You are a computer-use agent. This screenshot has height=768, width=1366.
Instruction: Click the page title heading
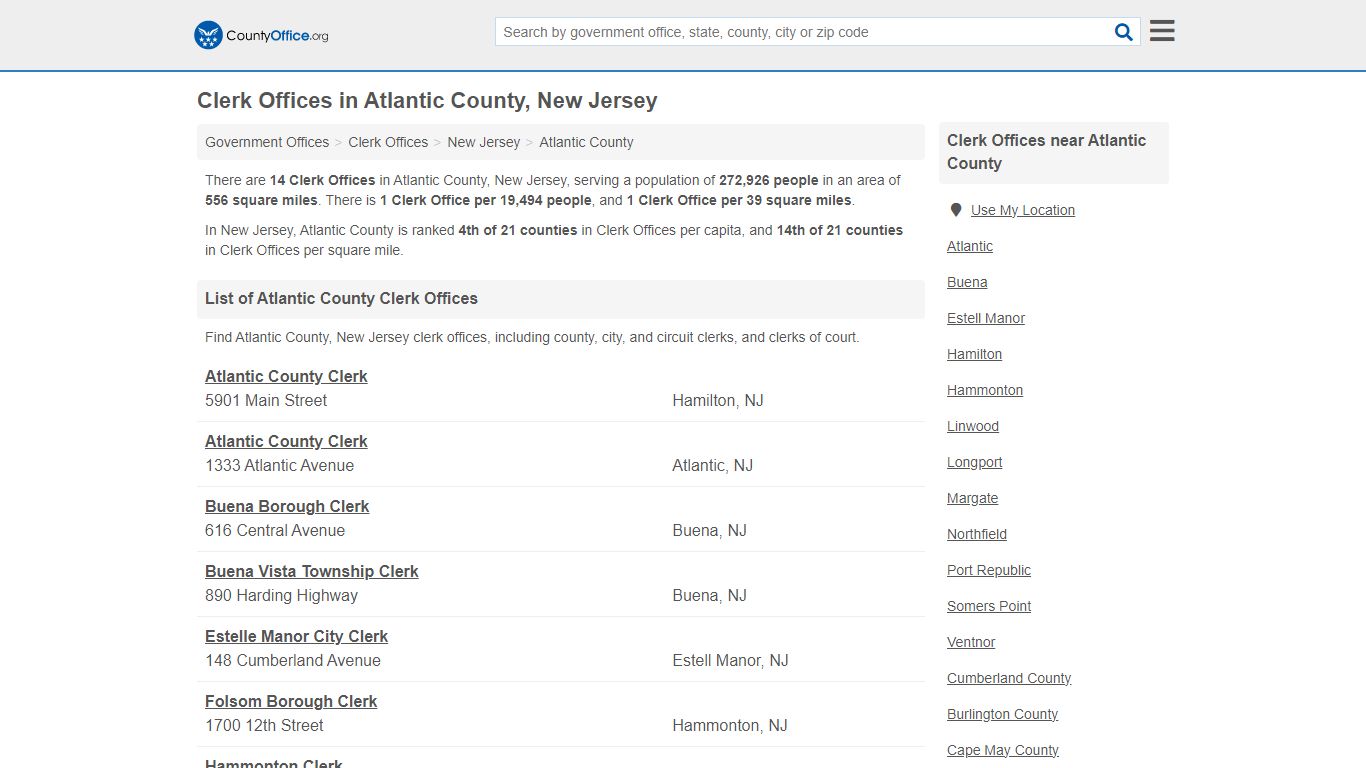tap(427, 101)
